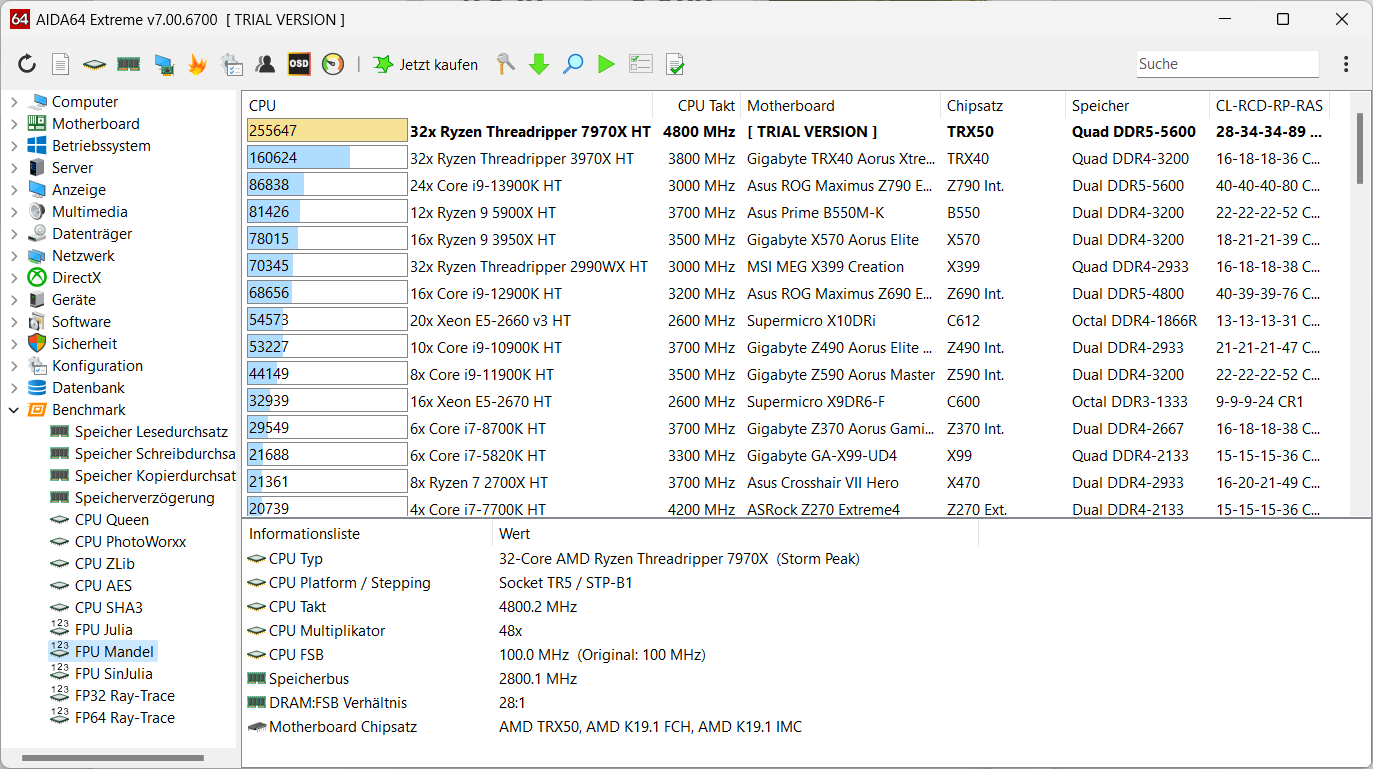The image size is (1373, 769).
Task: Open CPU SHA3 benchmark
Action: (x=108, y=608)
